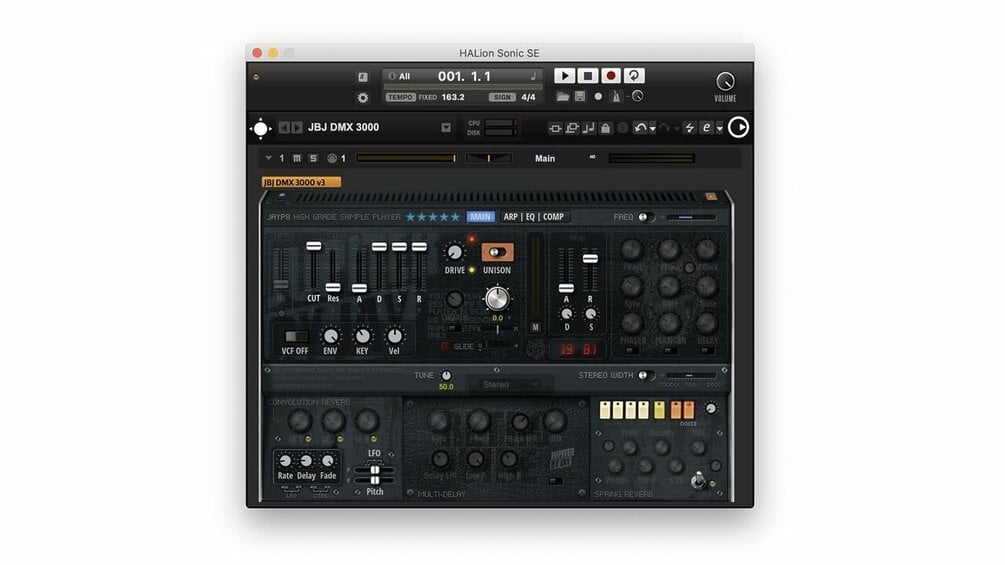This screenshot has width=1005, height=565.
Task: Click the LFO Fade knob
Action: (328, 461)
